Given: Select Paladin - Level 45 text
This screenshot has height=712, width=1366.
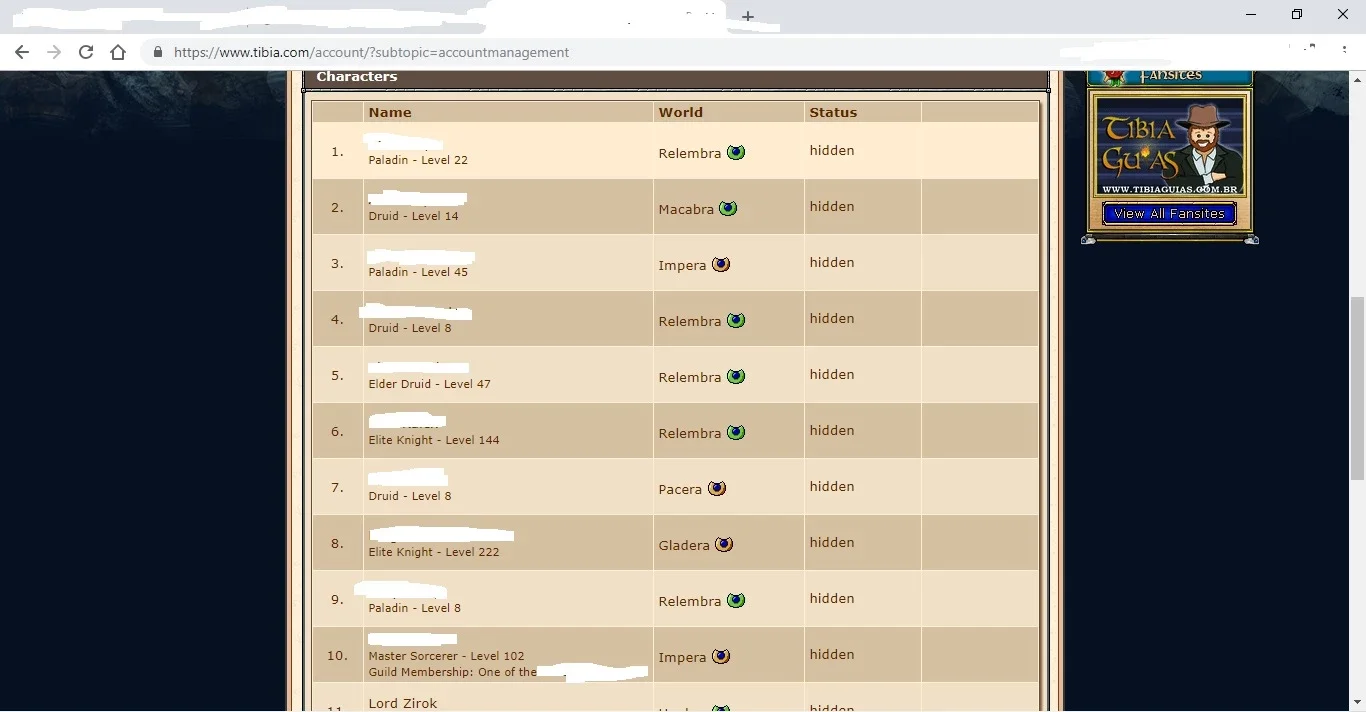Looking at the screenshot, I should click(x=418, y=272).
